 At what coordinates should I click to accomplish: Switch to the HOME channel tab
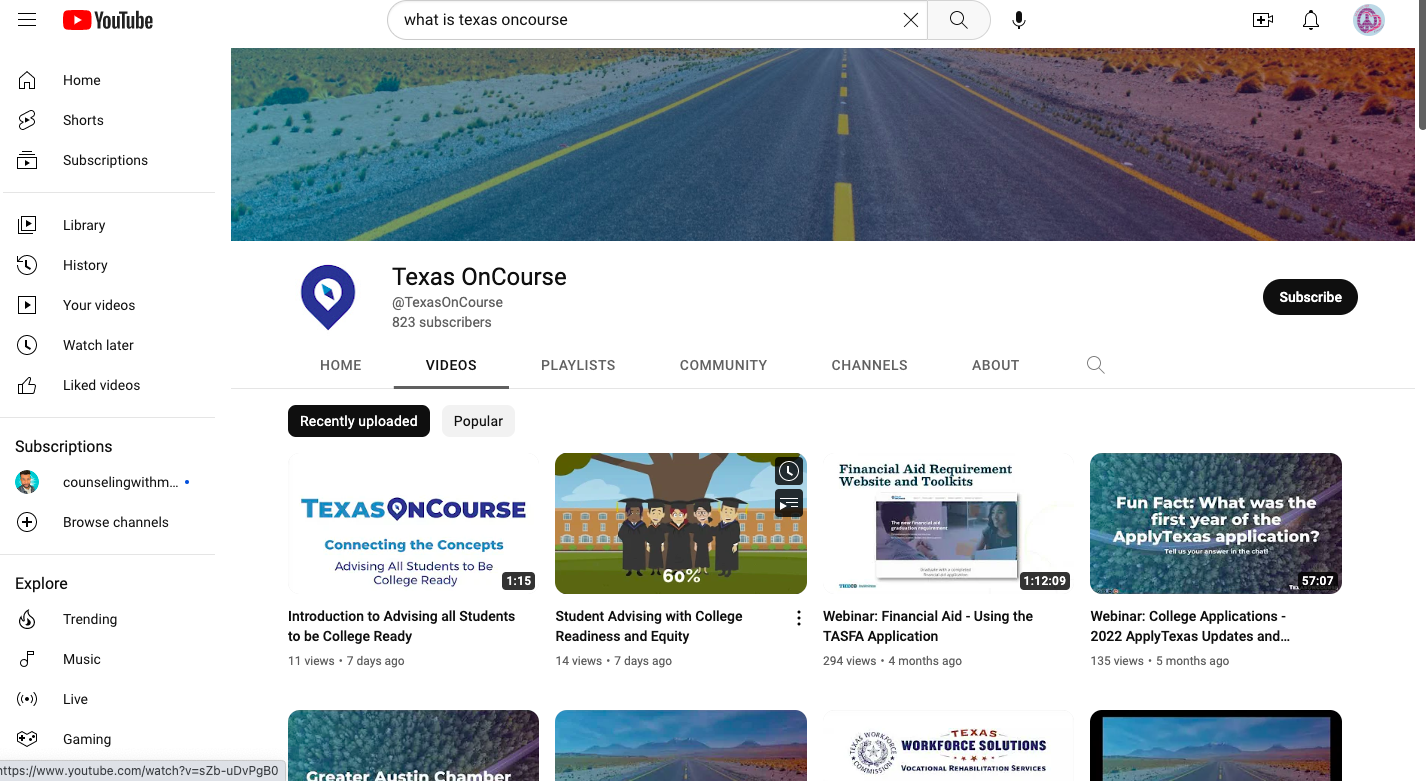pos(341,365)
